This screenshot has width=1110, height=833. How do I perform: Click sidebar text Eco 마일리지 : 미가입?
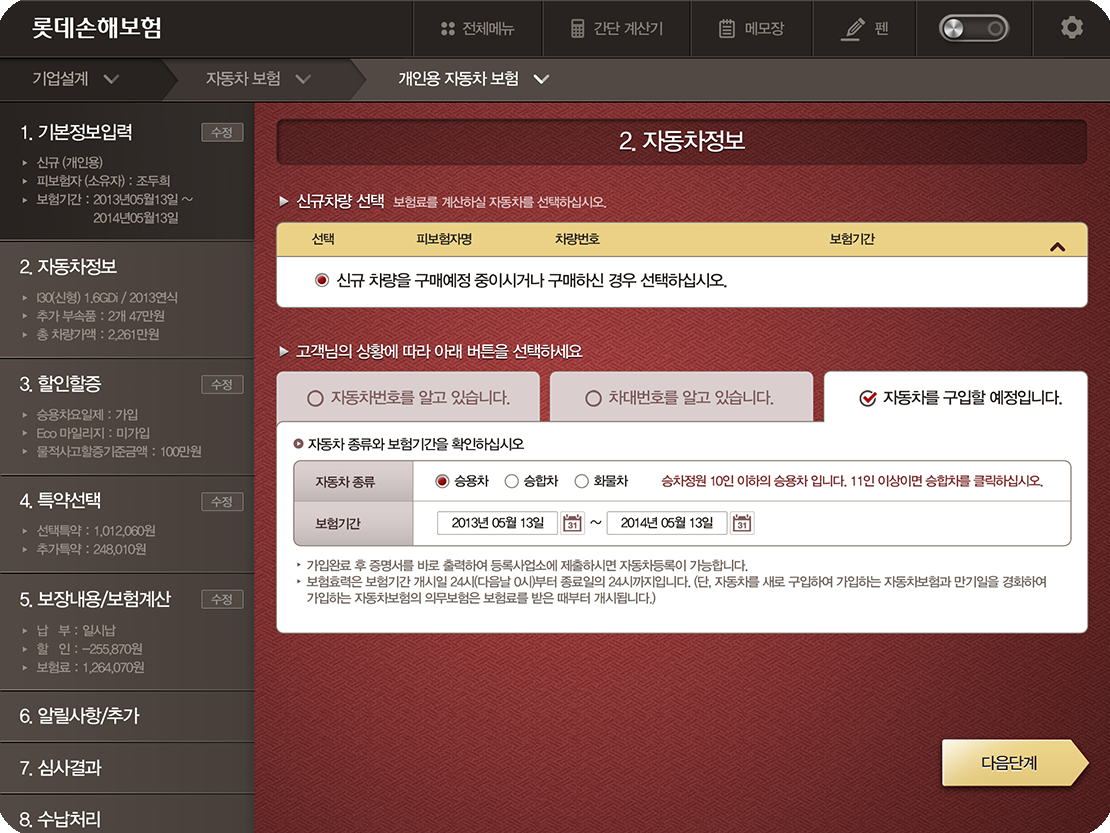(x=93, y=433)
